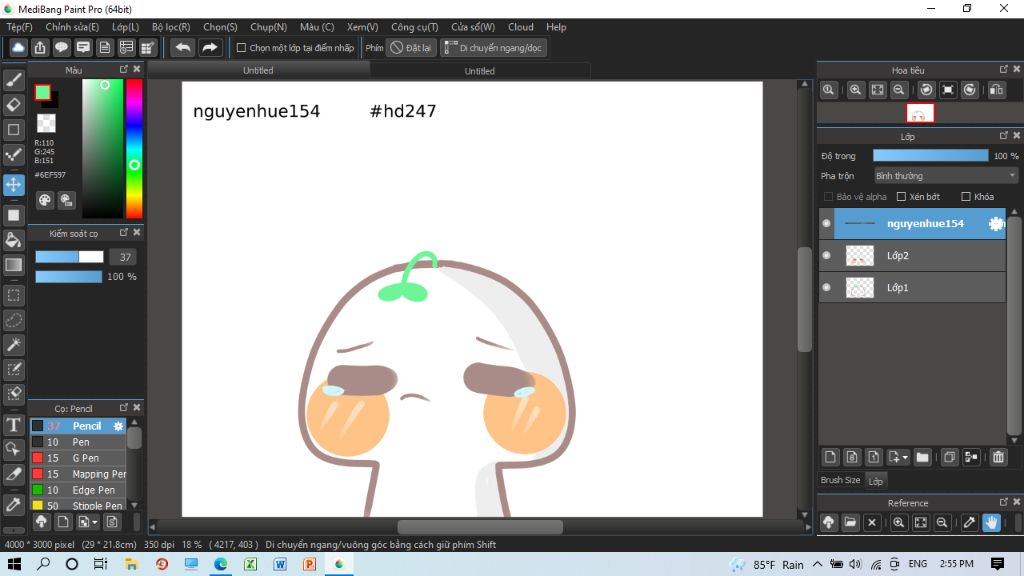Open 'Pha trộn' blend mode dropdown

[946, 176]
